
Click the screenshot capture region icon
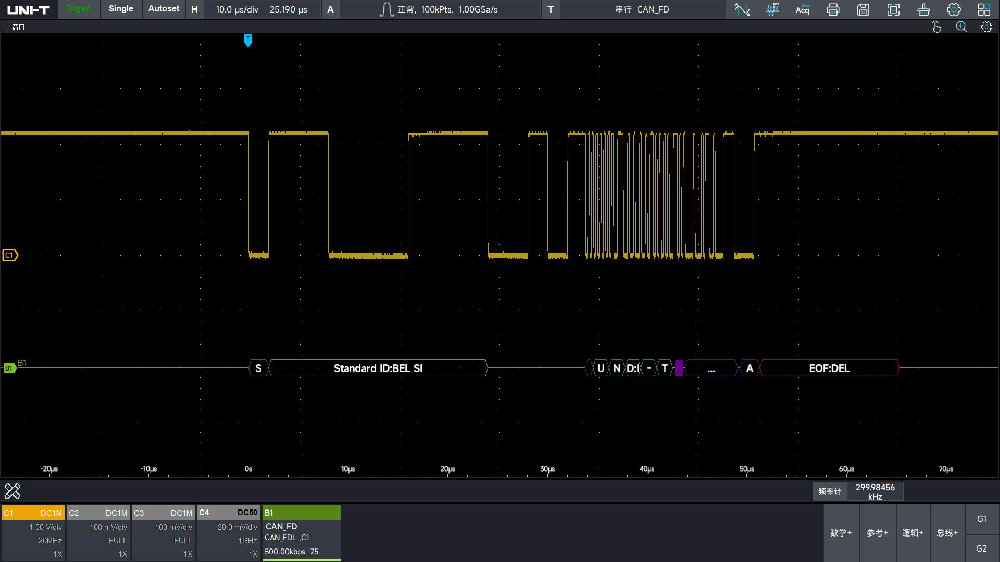[894, 9]
